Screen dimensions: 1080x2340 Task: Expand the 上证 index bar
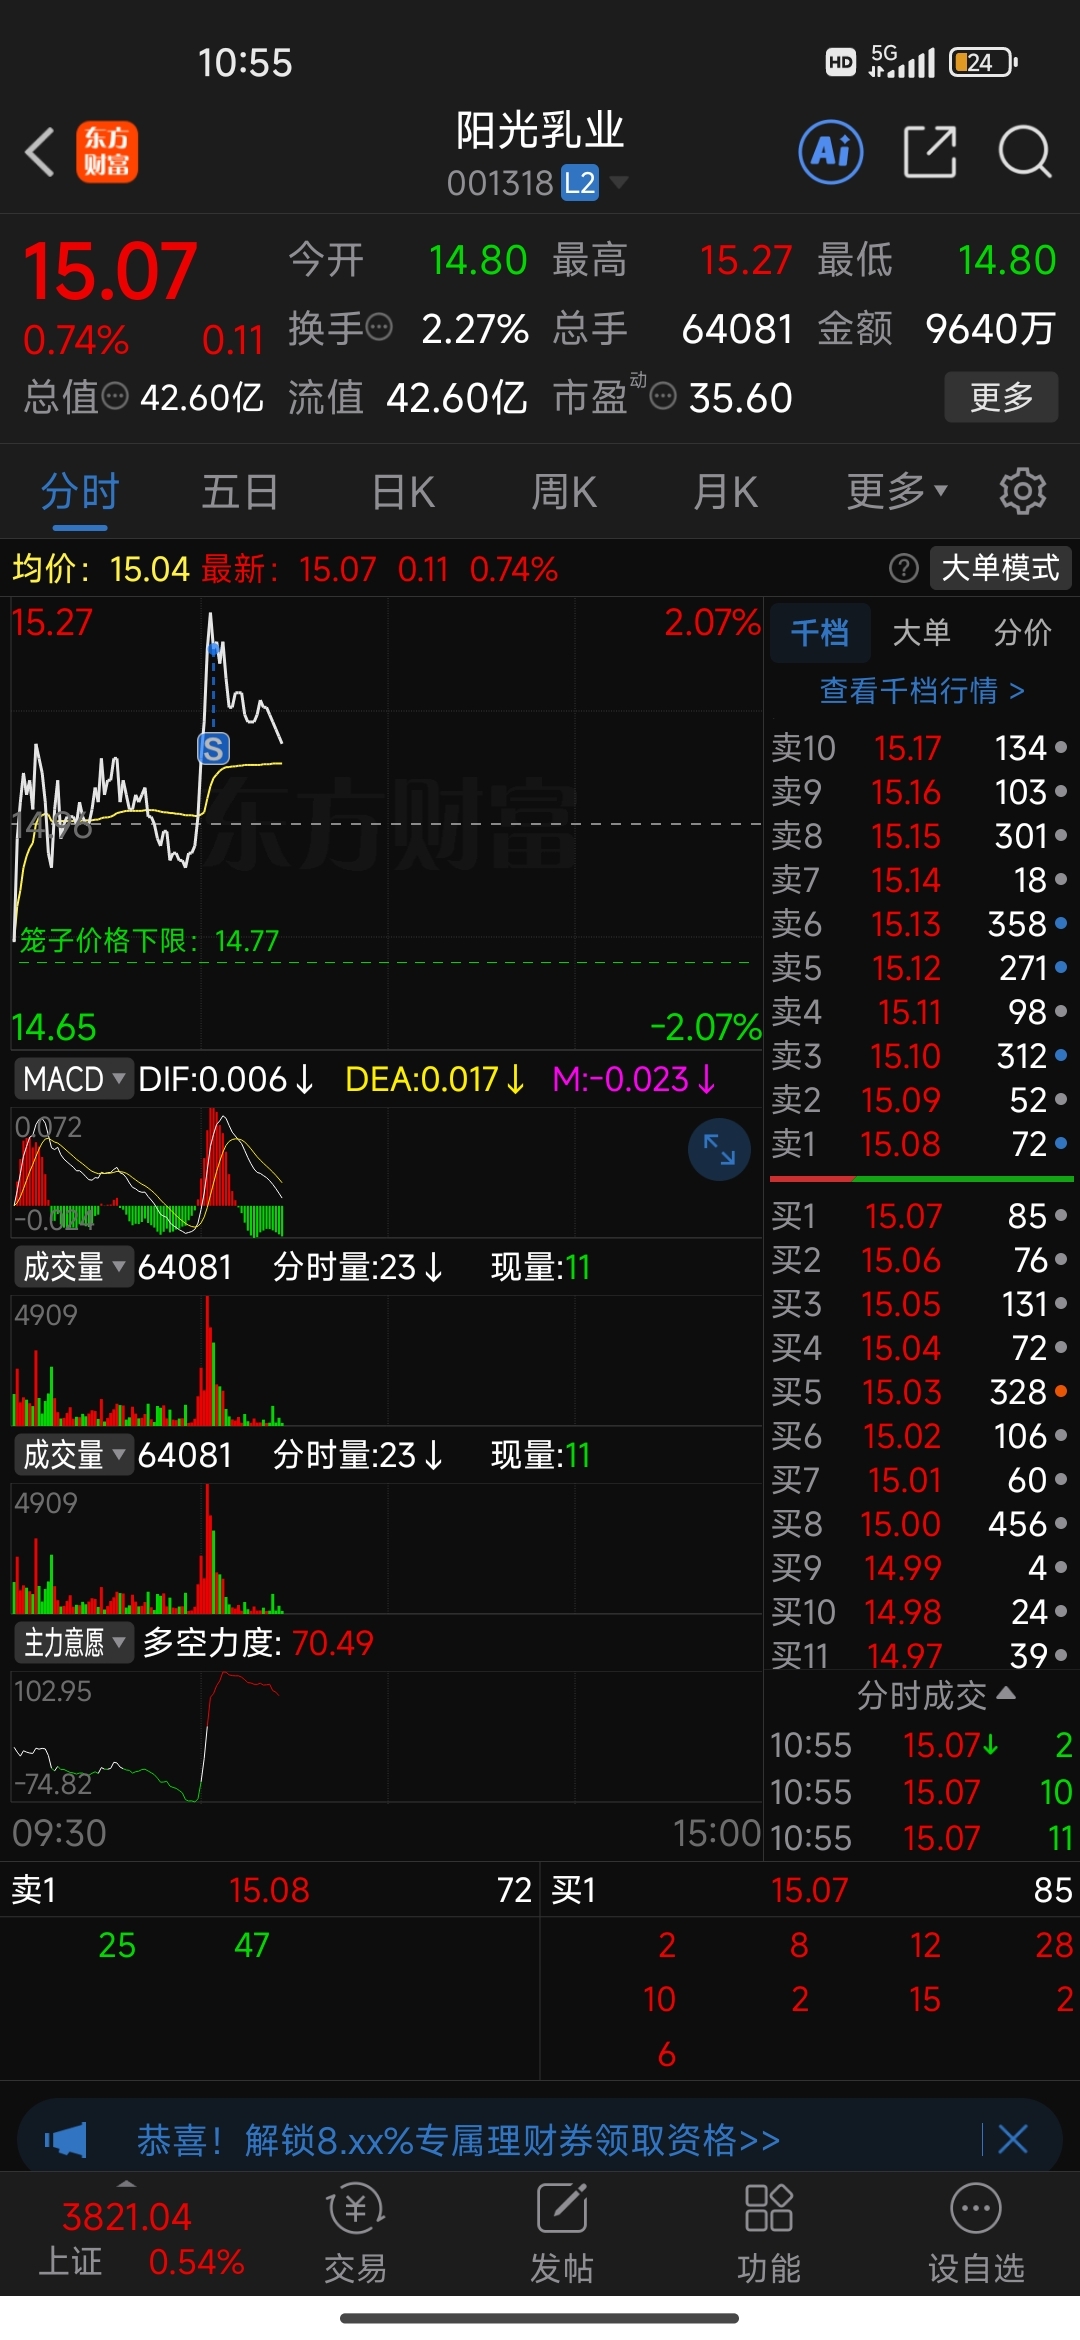[126, 2184]
